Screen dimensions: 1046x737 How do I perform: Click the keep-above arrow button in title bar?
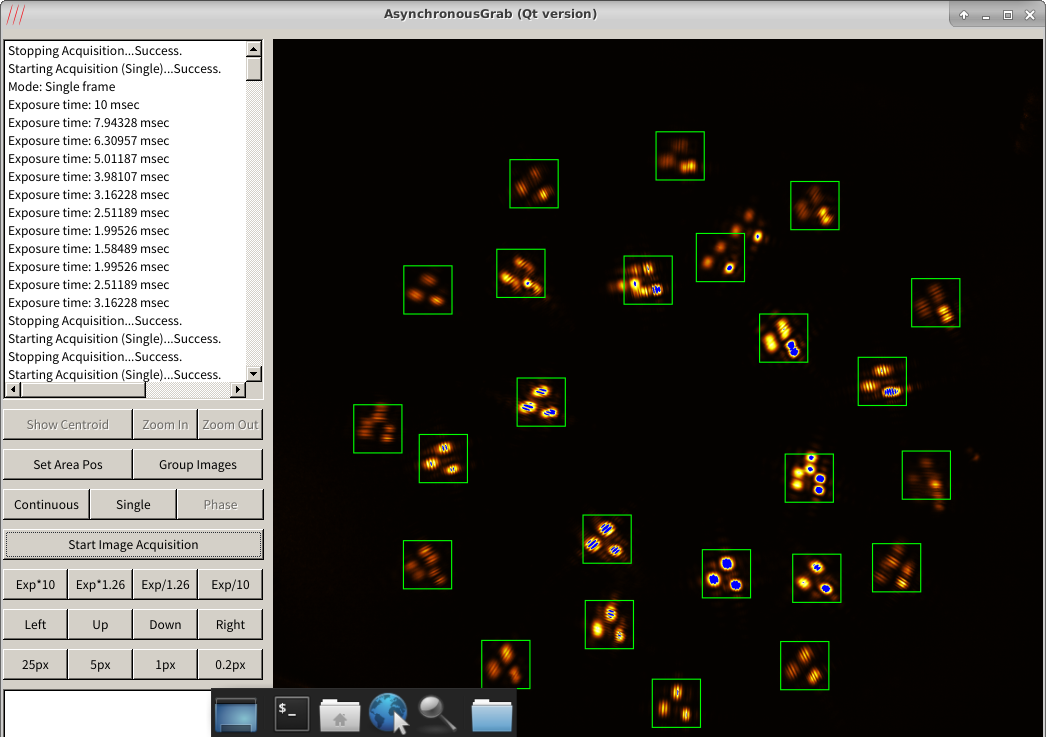tap(963, 15)
